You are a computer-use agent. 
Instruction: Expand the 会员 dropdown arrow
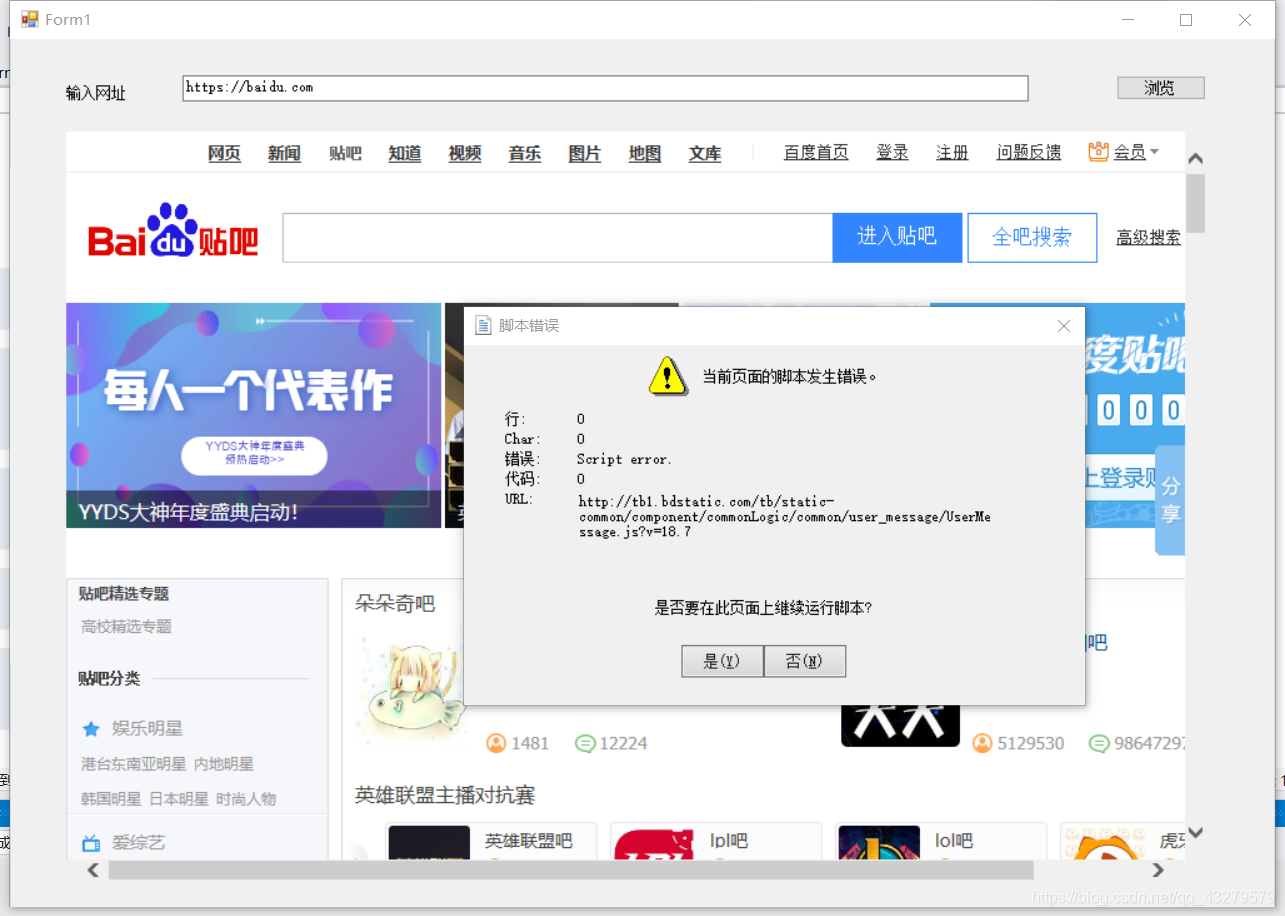click(x=1154, y=152)
